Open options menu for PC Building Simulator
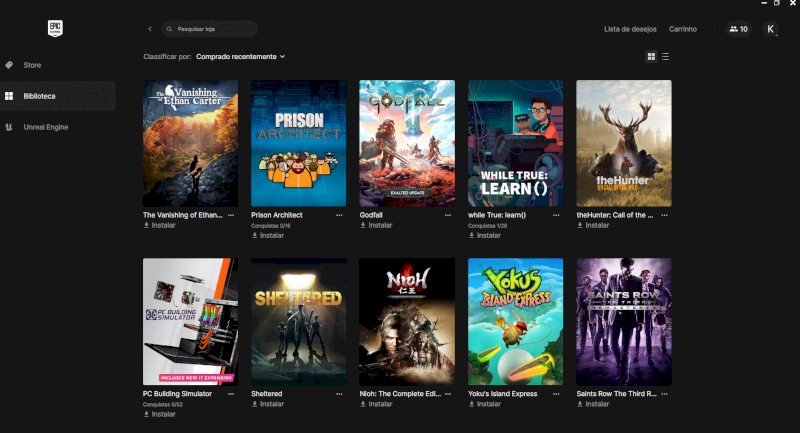 click(x=231, y=394)
